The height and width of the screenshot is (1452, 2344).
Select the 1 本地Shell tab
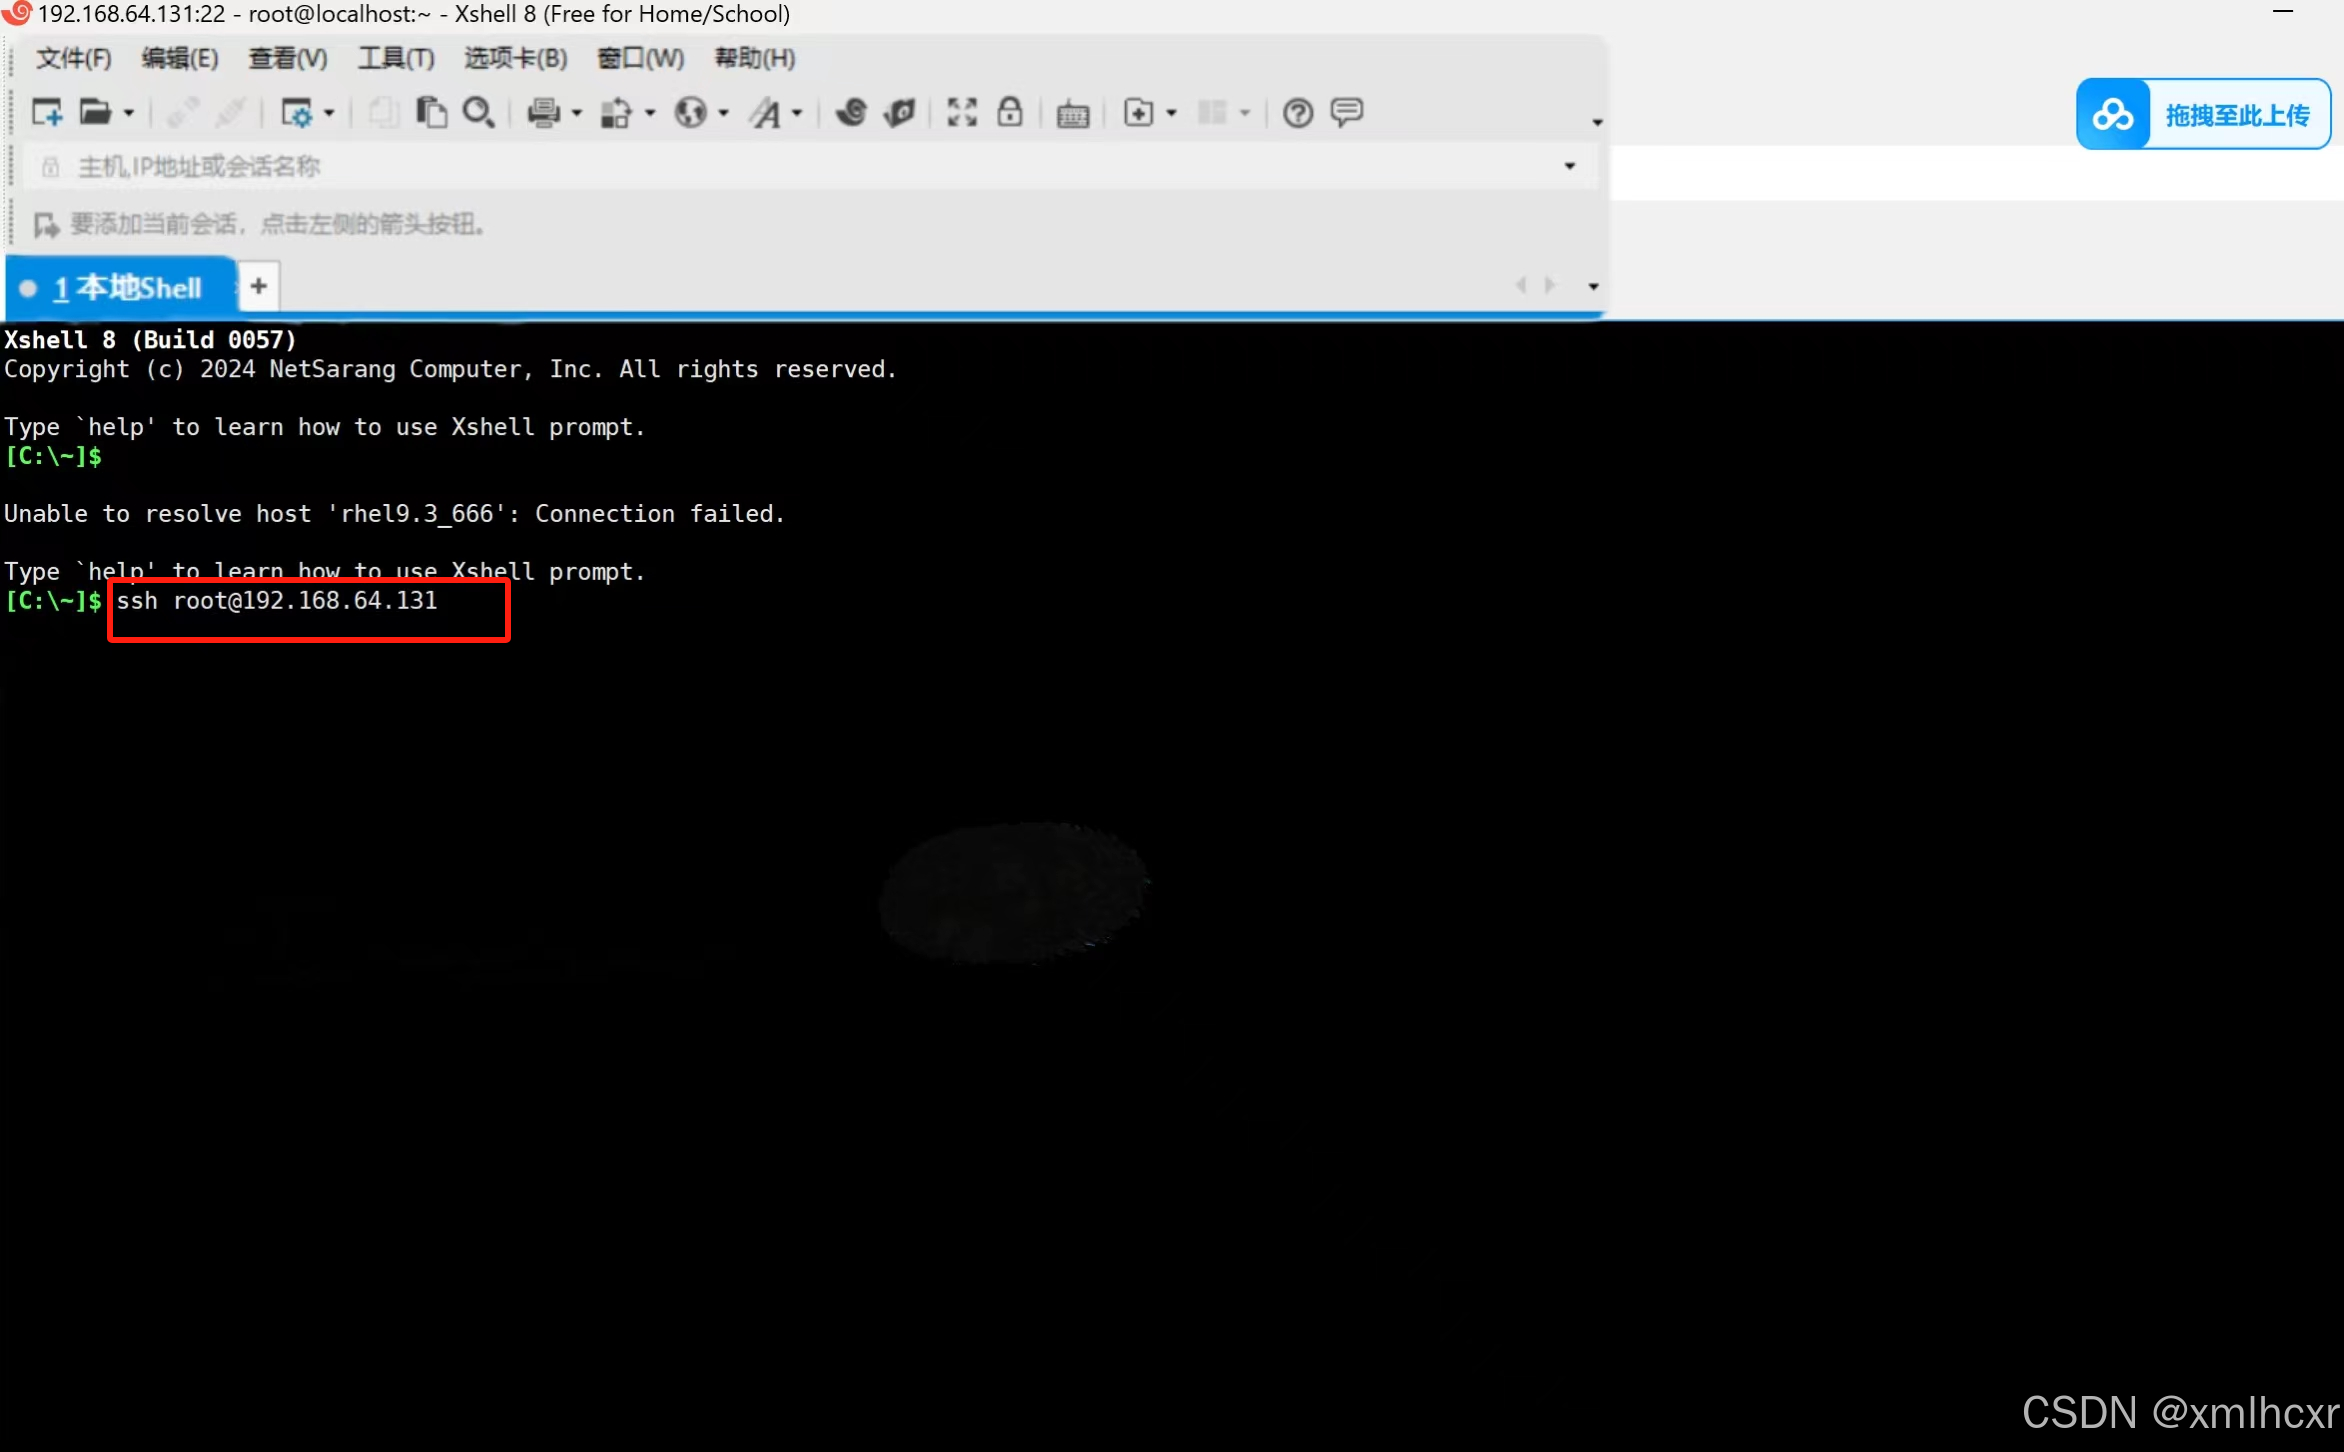tap(126, 288)
